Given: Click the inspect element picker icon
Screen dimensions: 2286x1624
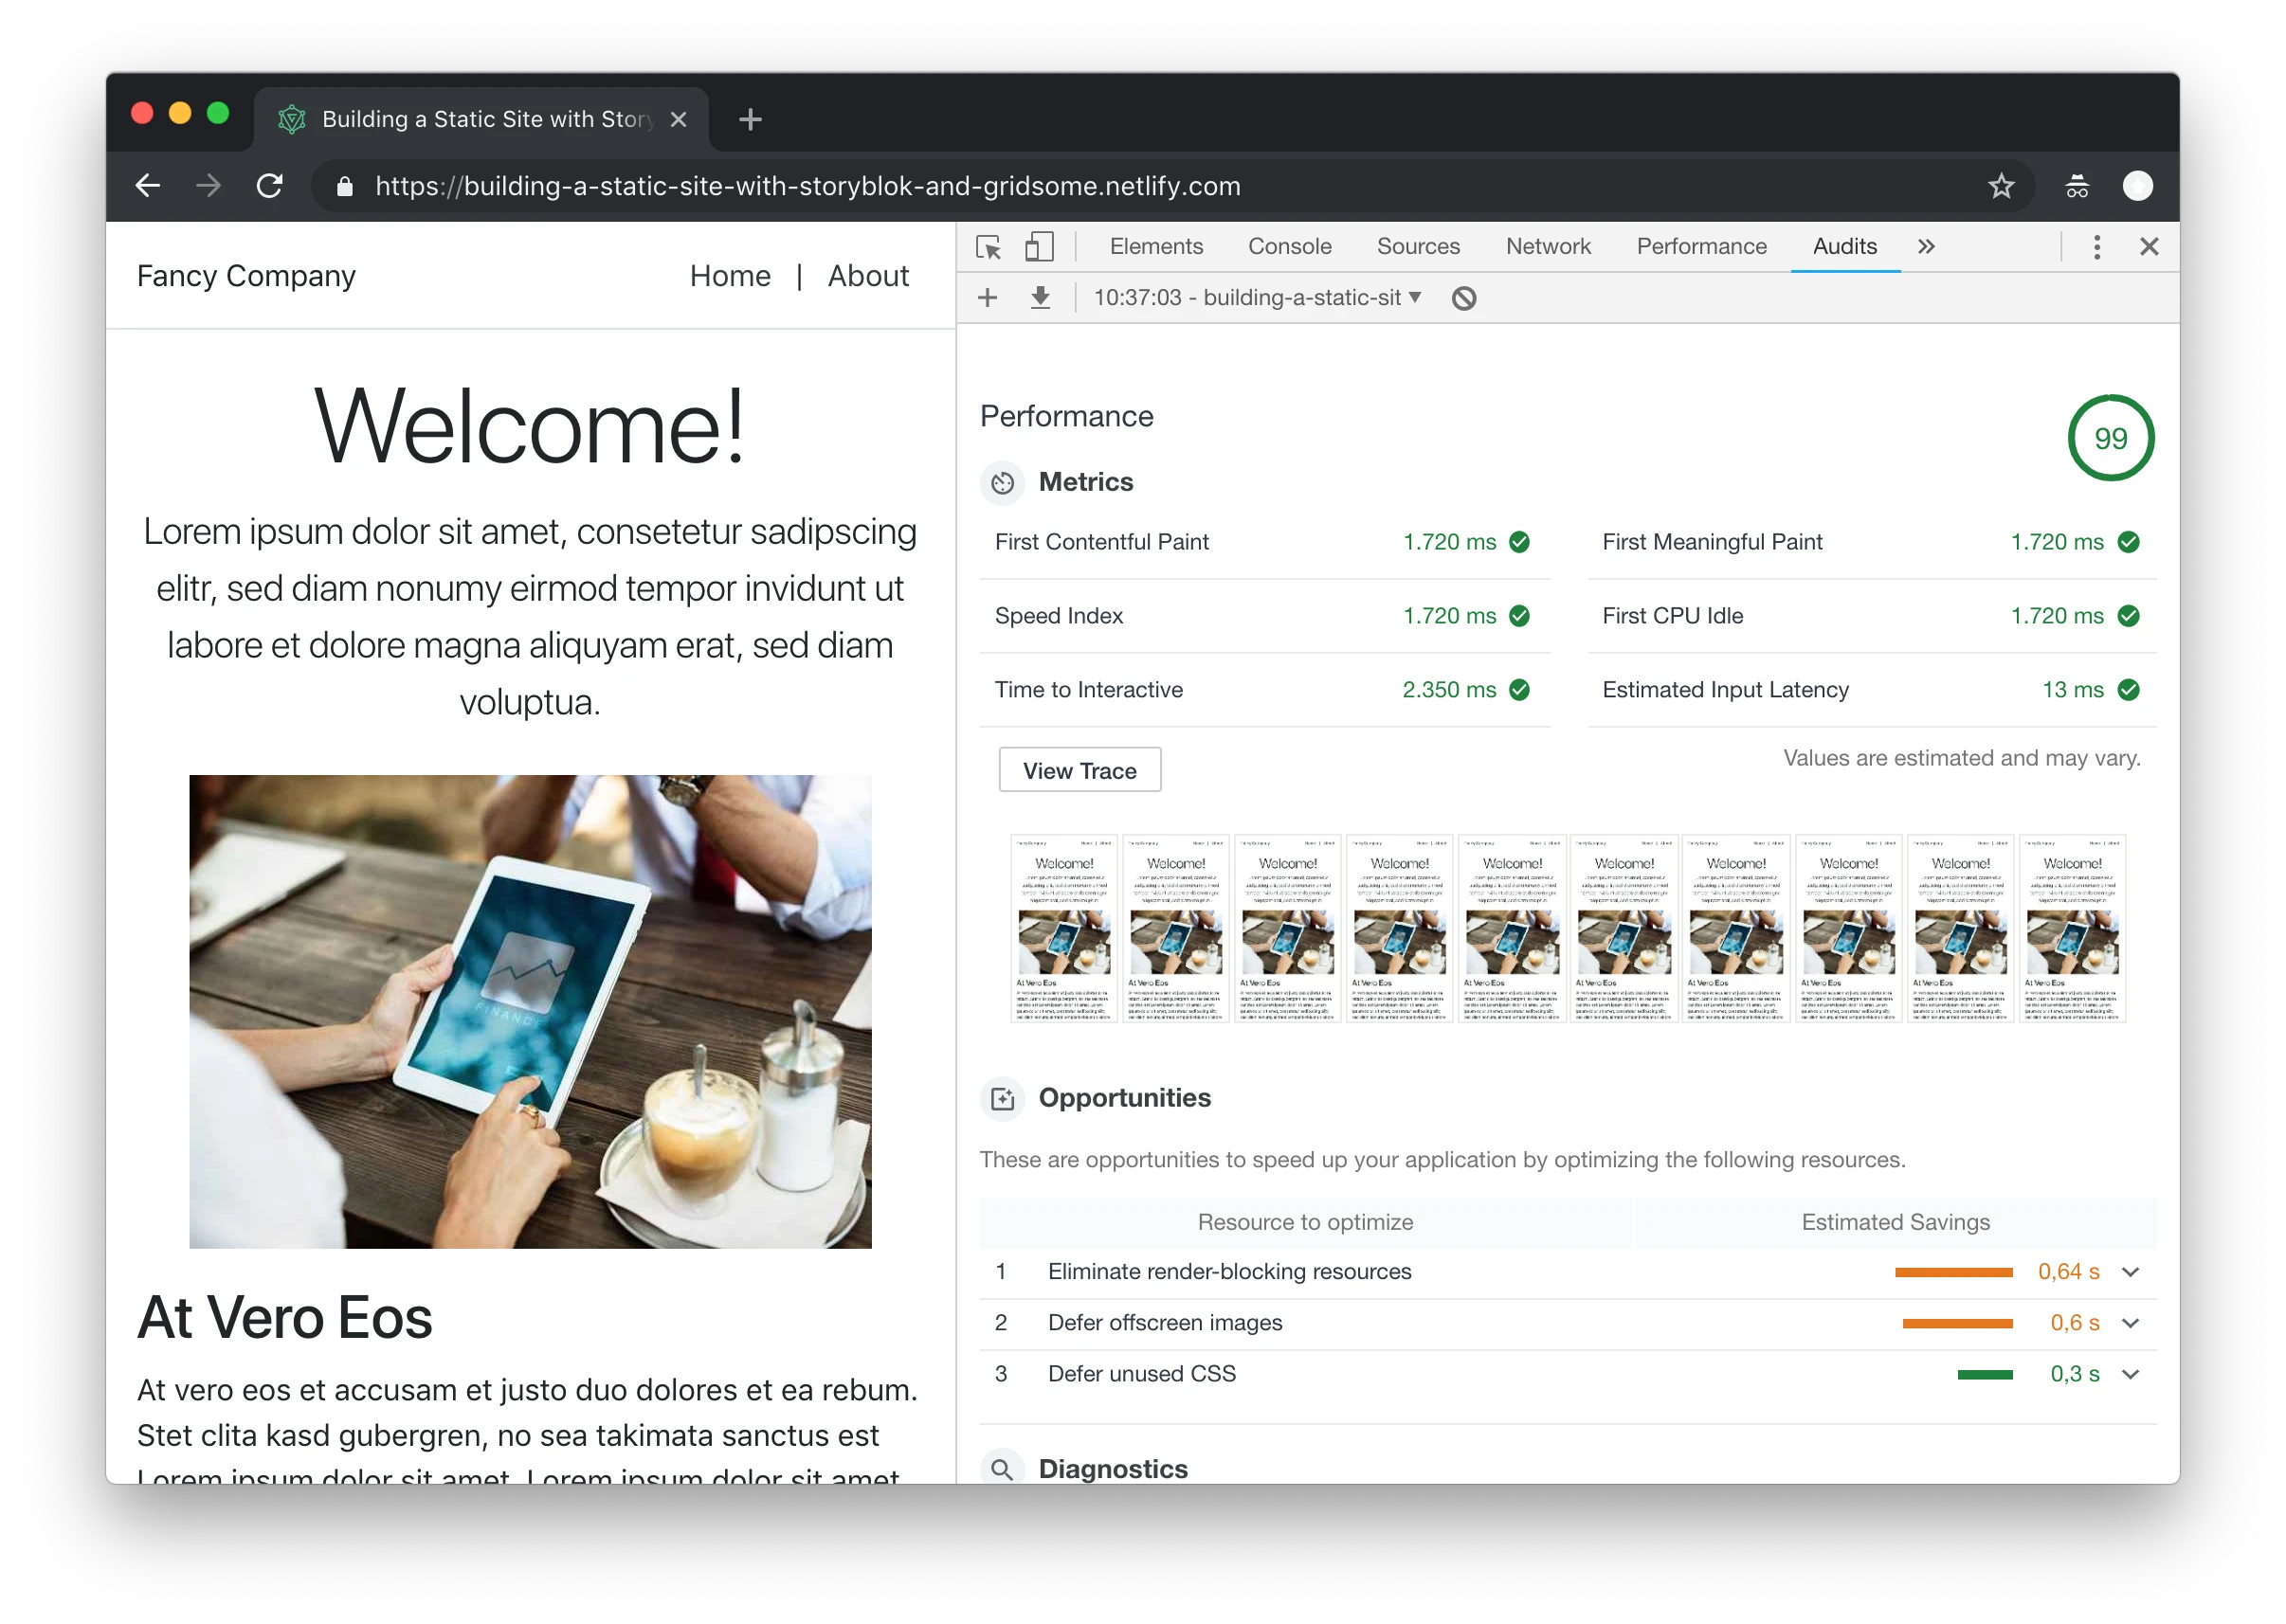Looking at the screenshot, I should [988, 247].
